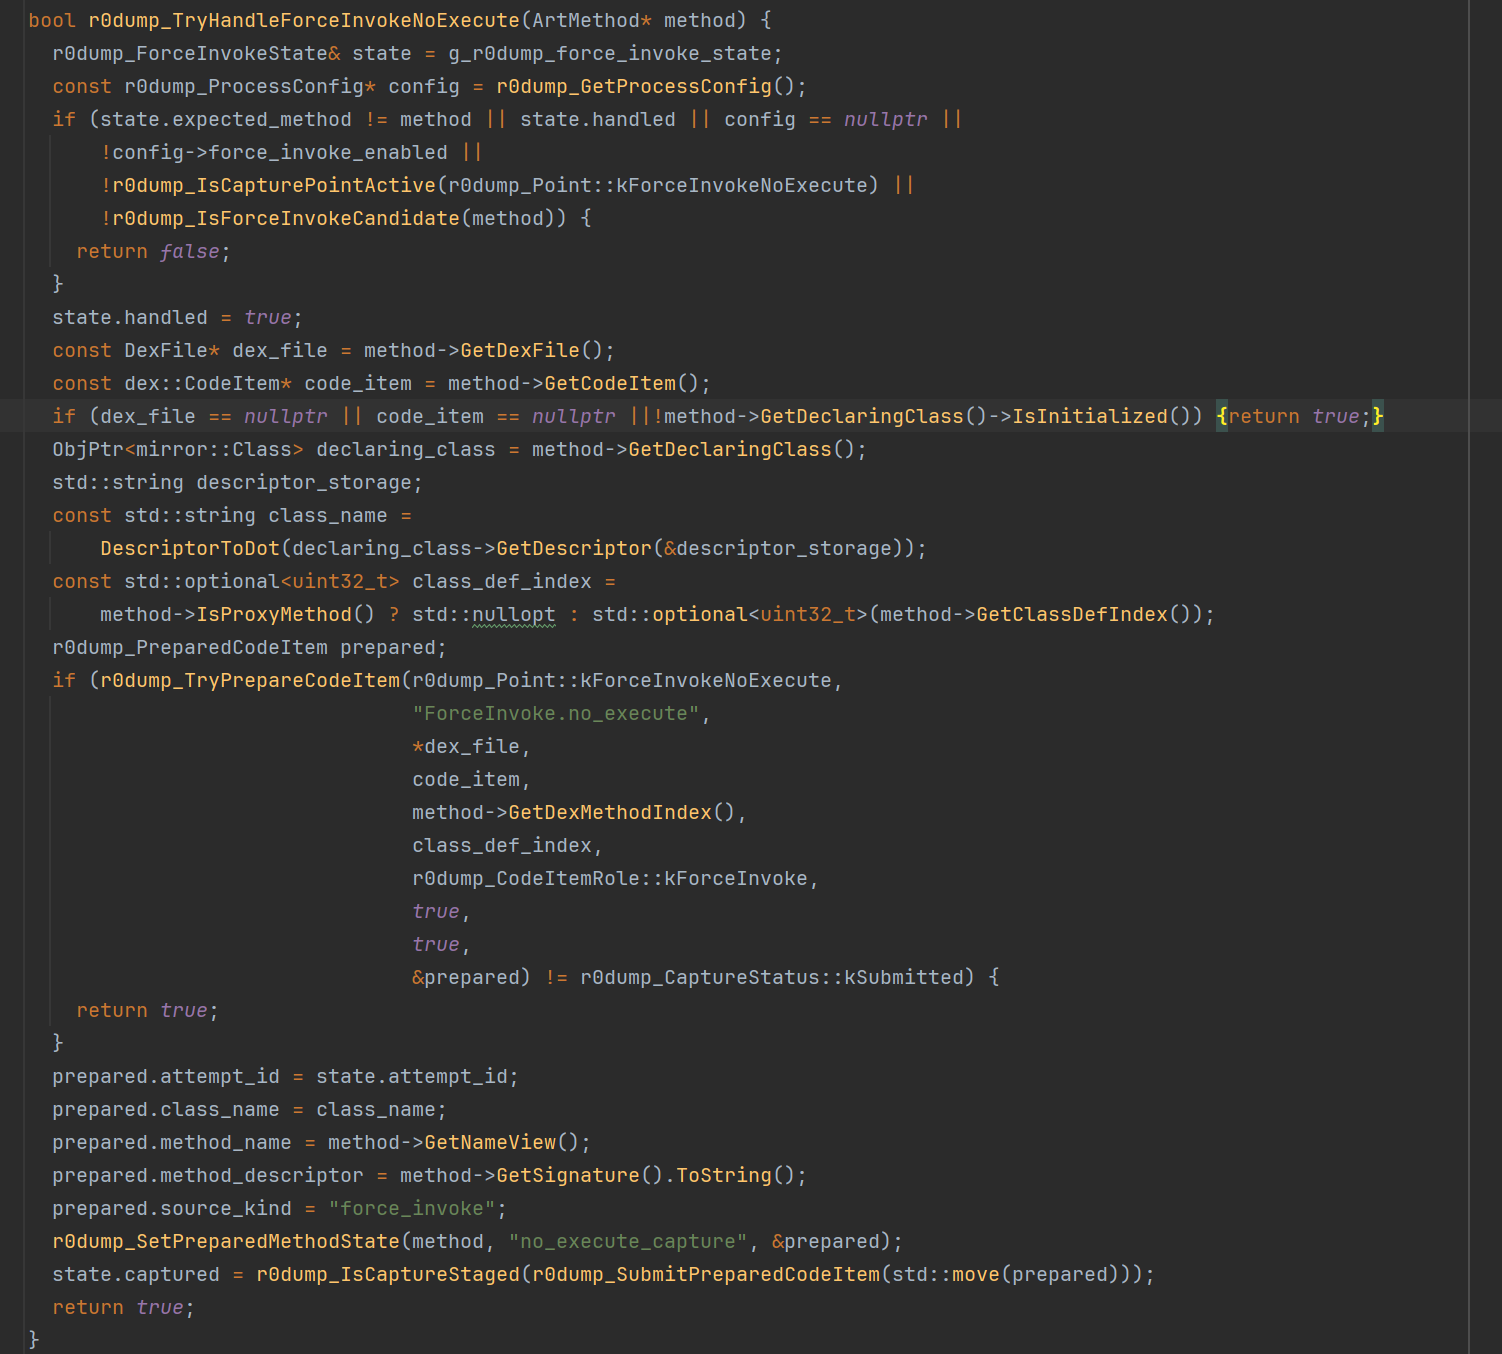Click on GetClassDefIndex method
This screenshot has width=1502, height=1354.
[x=1072, y=614]
